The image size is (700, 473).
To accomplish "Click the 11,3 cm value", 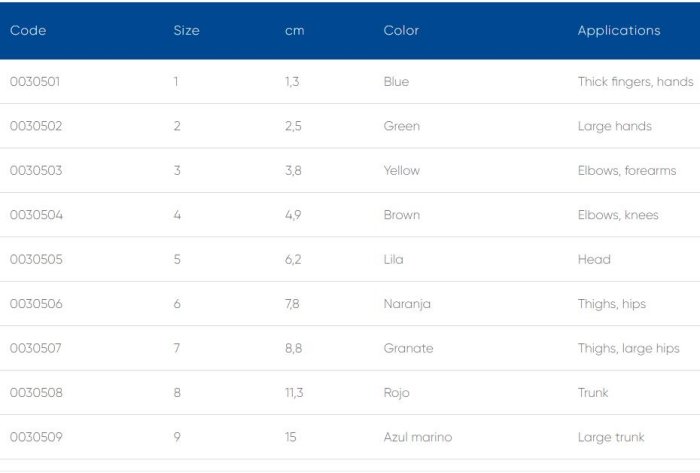I will point(294,393).
